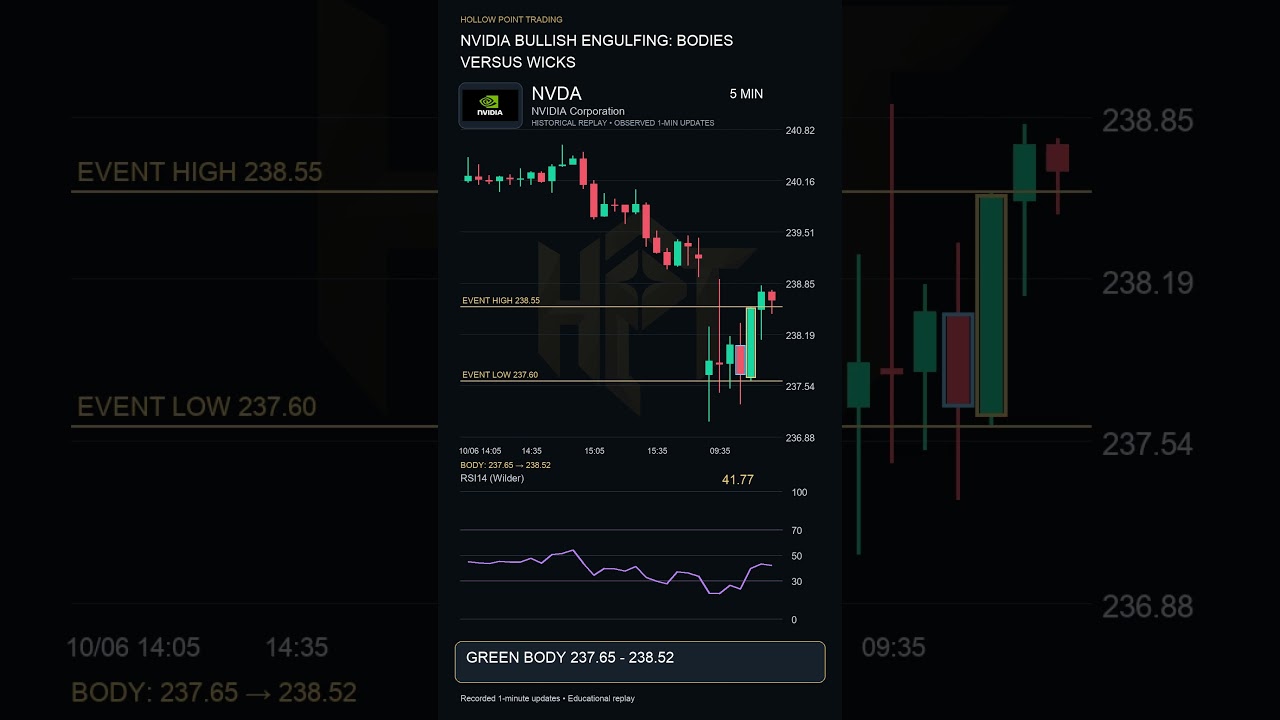Select the NVDA ticker symbol

point(556,94)
